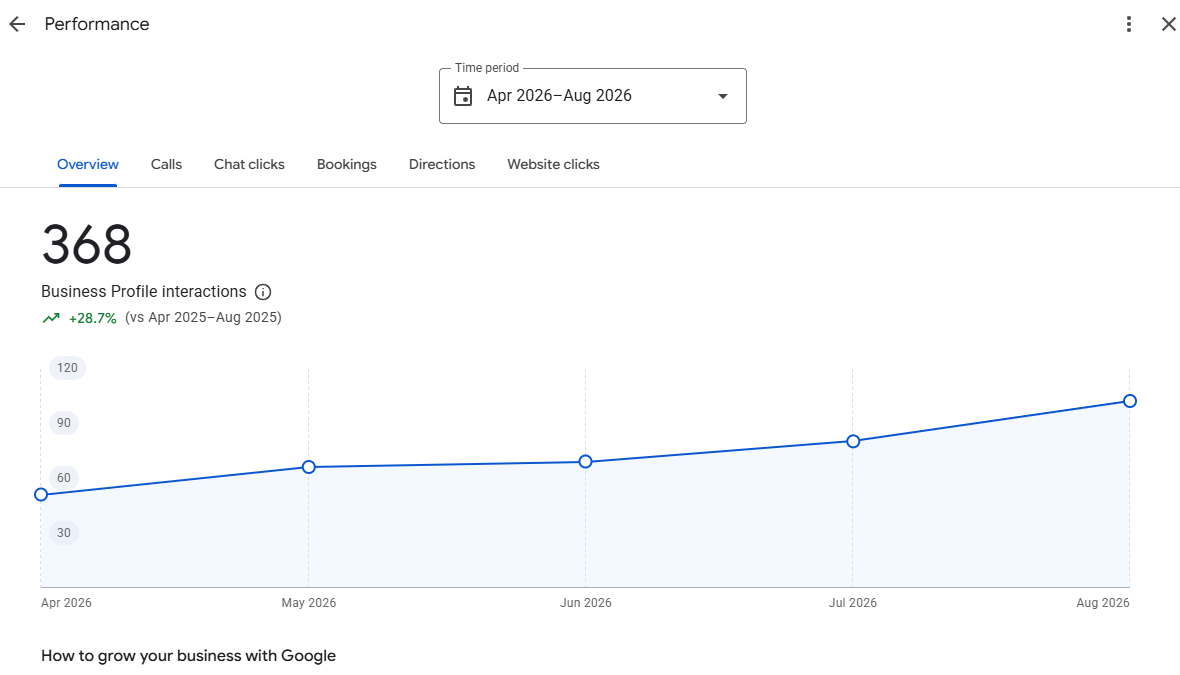
Task: Switch to the Calls tab
Action: (166, 164)
